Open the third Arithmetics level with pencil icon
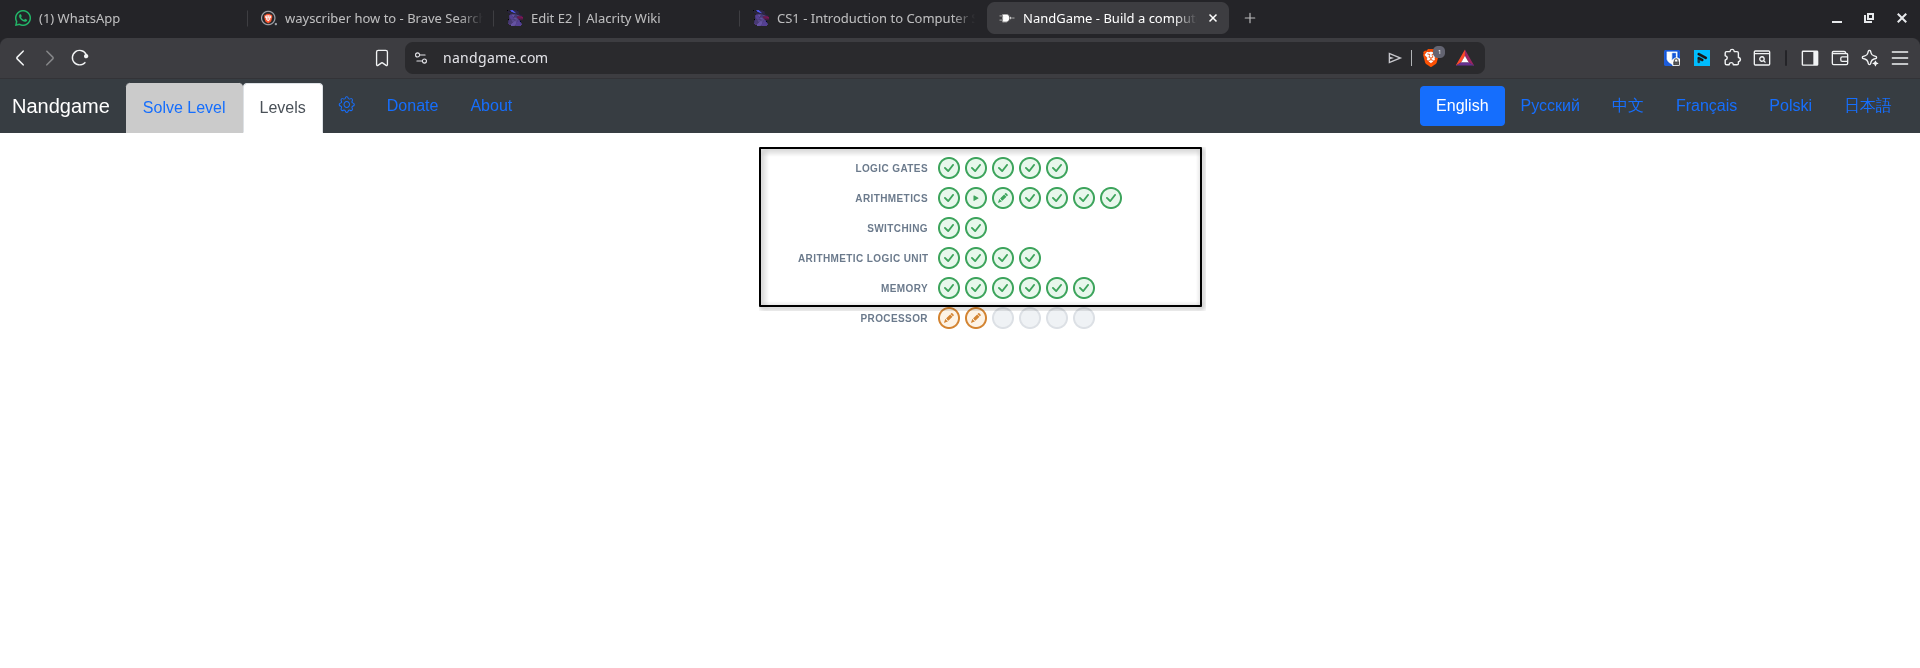The width and height of the screenshot is (1920, 668). tap(1003, 198)
